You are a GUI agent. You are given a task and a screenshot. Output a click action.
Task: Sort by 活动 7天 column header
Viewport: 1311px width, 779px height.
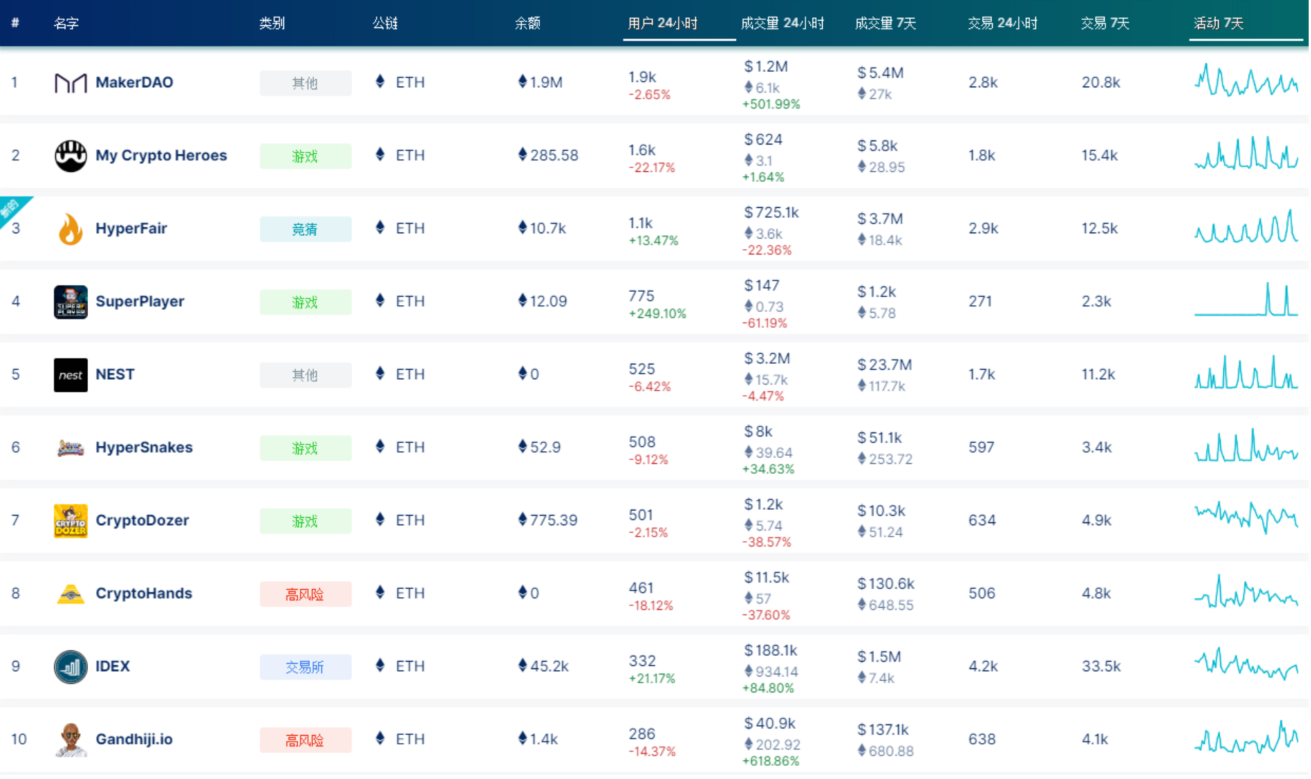[x=1219, y=23]
